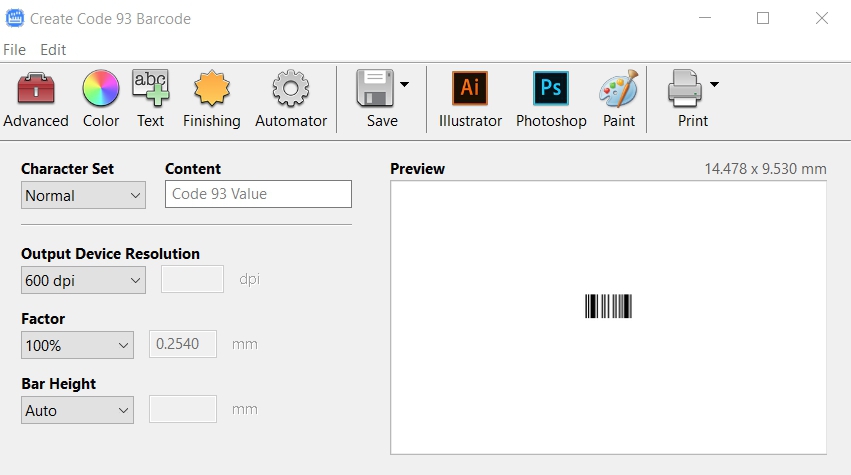This screenshot has height=475, width=851.
Task: Open the 600 dpi resolution dropdown
Action: (83, 280)
